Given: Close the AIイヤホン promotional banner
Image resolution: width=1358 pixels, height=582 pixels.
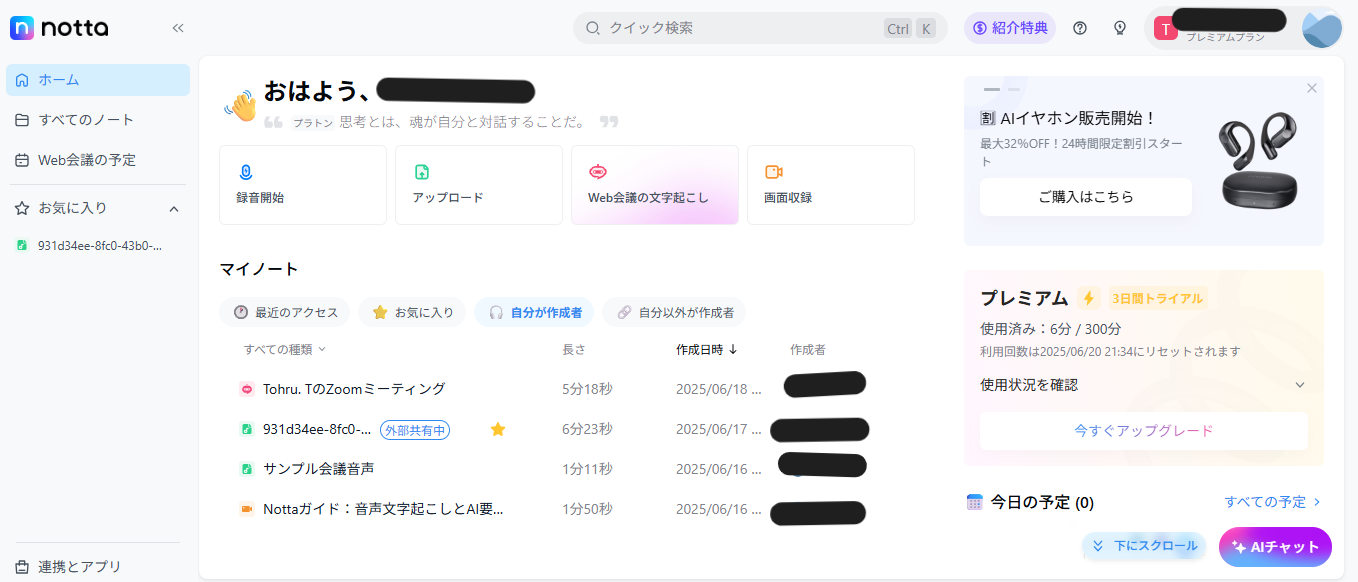Looking at the screenshot, I should (x=1311, y=88).
